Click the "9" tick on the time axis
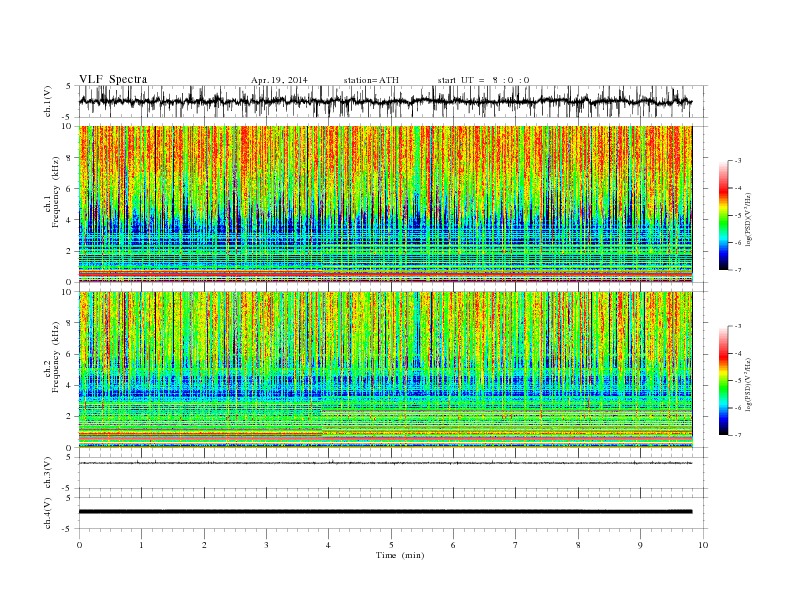The width and height of the screenshot is (792, 612). click(x=640, y=545)
